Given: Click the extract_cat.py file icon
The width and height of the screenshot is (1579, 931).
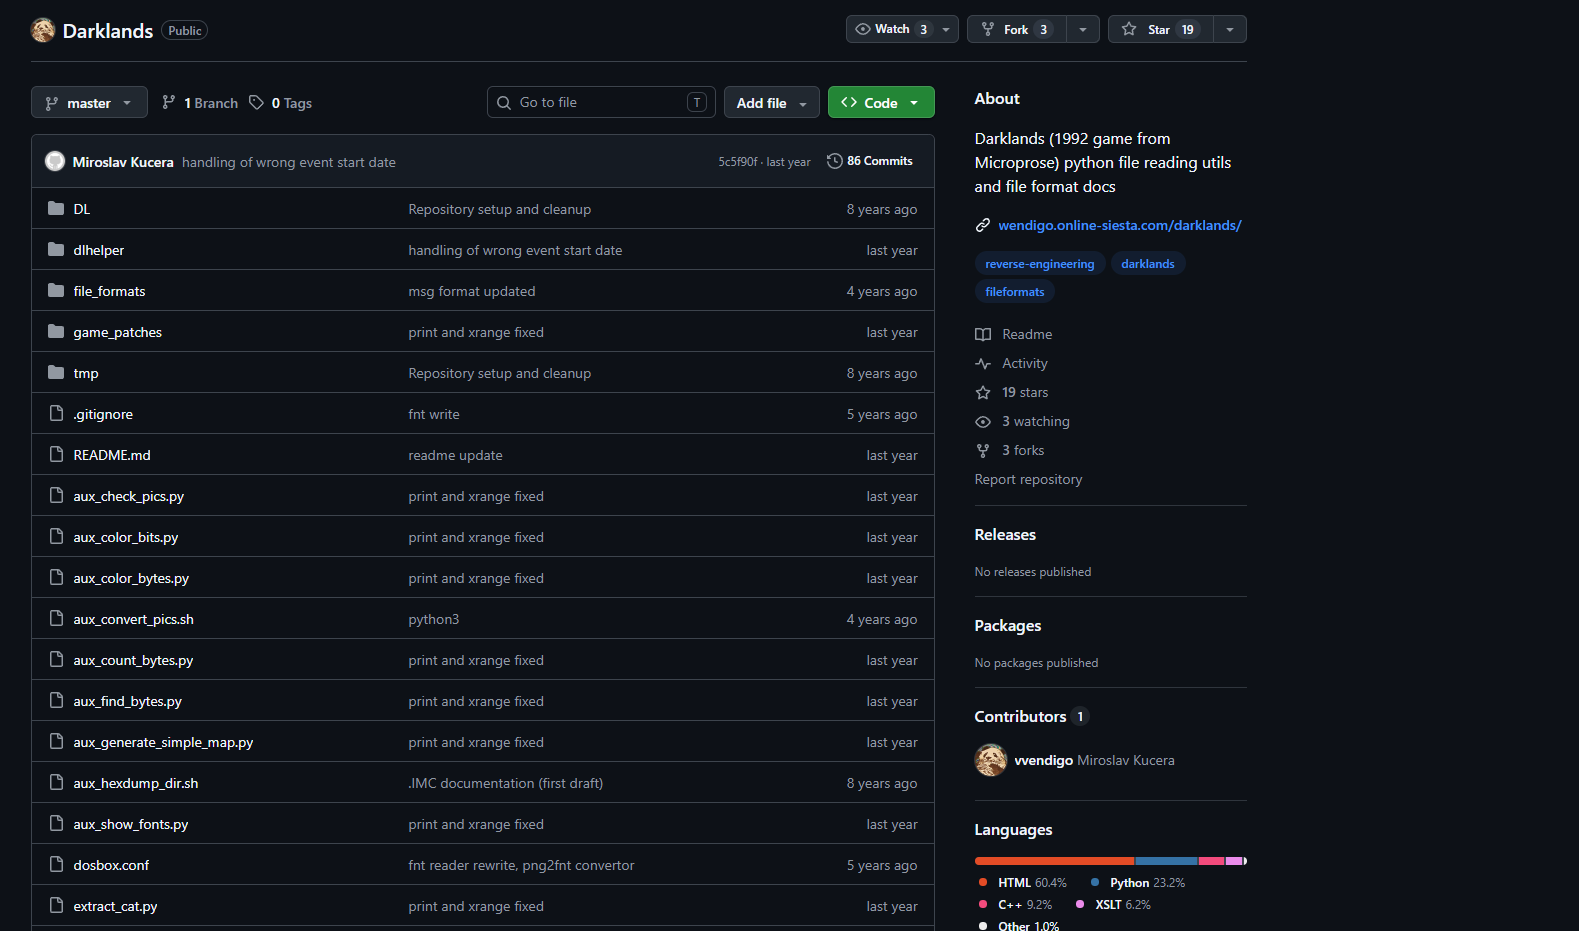Looking at the screenshot, I should [x=56, y=905].
